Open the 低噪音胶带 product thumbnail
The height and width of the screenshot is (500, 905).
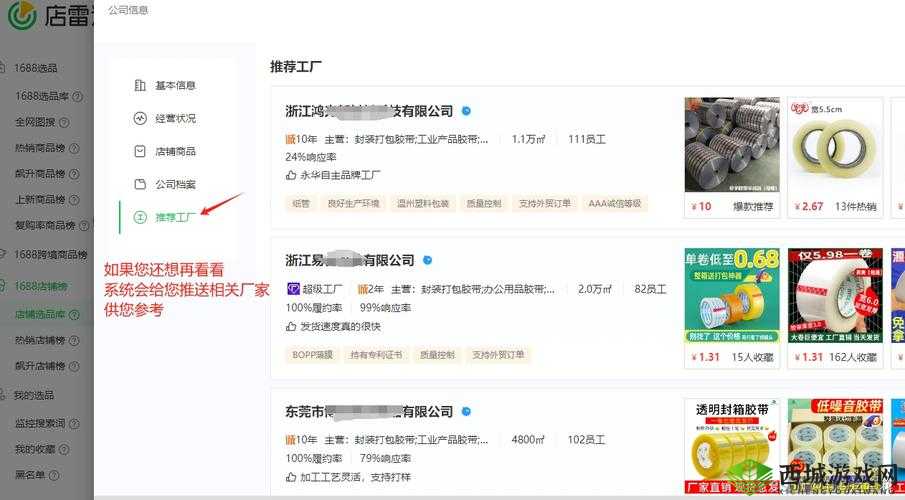tap(835, 446)
